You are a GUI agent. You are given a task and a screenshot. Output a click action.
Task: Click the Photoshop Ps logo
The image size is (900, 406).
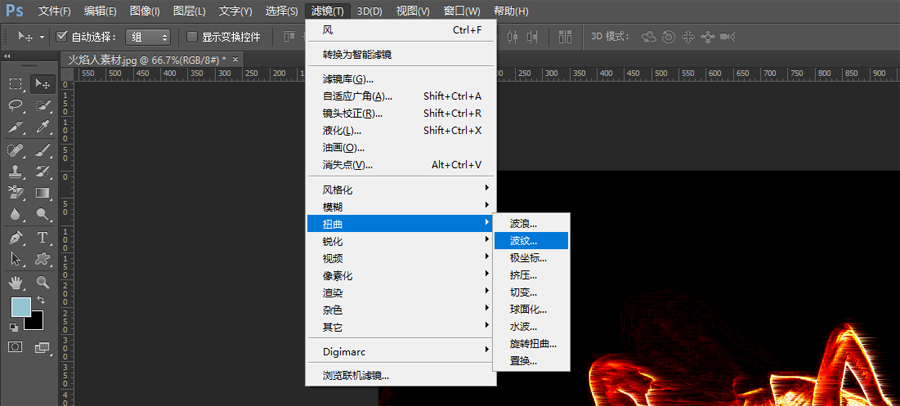14,11
